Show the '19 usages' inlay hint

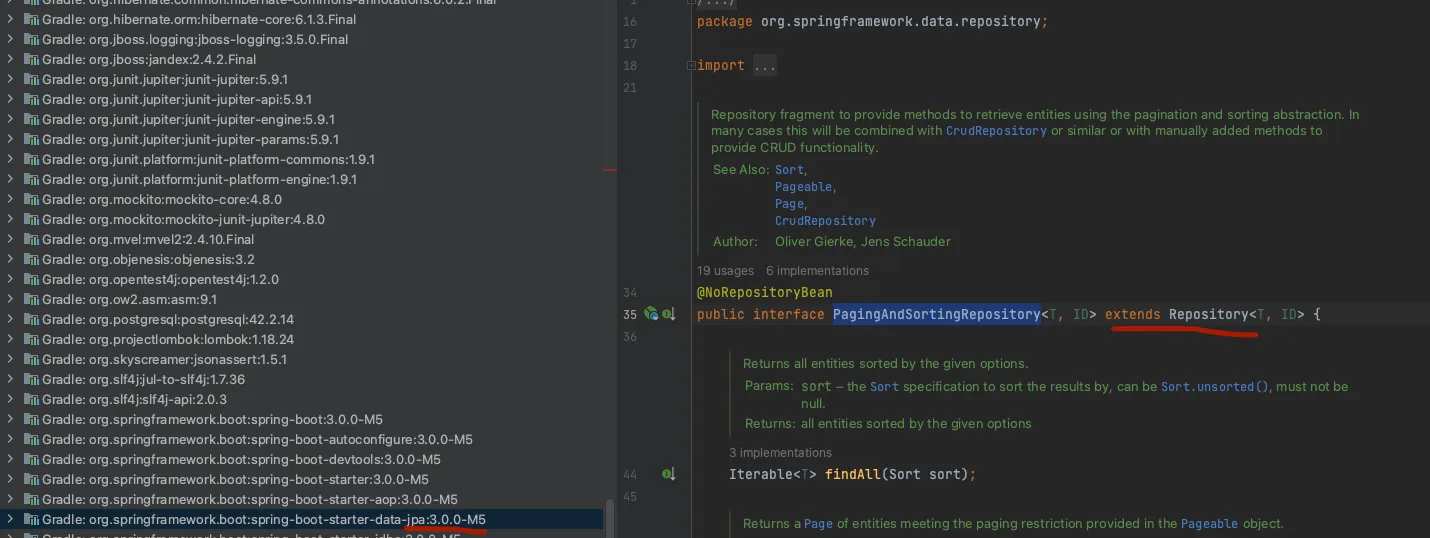725,271
